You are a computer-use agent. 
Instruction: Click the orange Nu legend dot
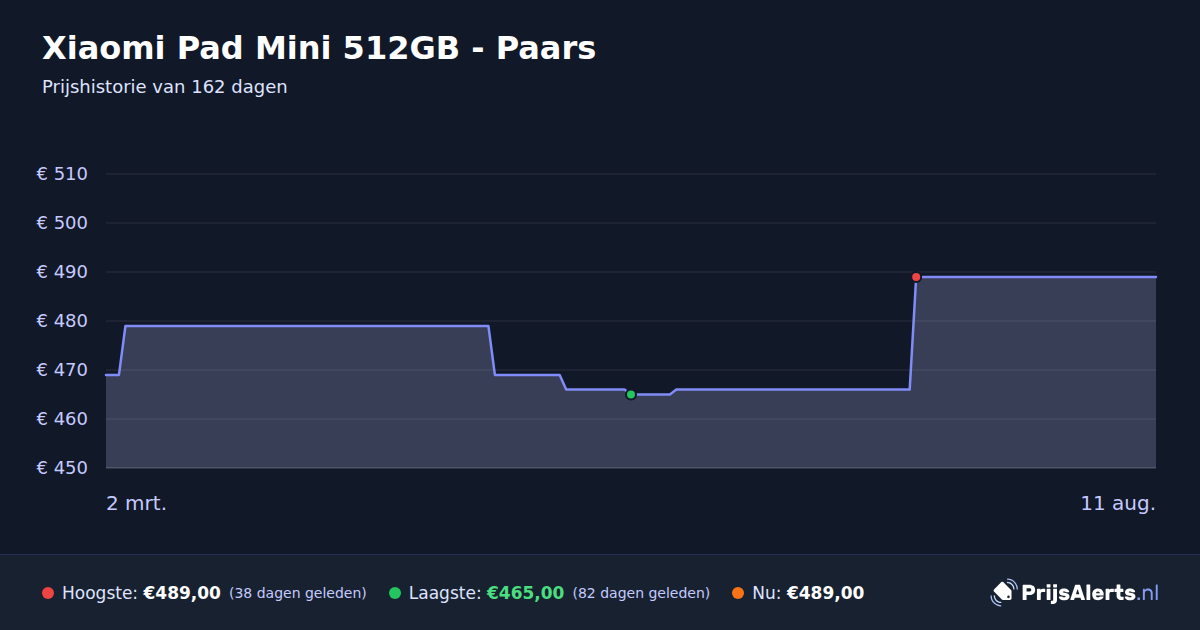[x=738, y=593]
